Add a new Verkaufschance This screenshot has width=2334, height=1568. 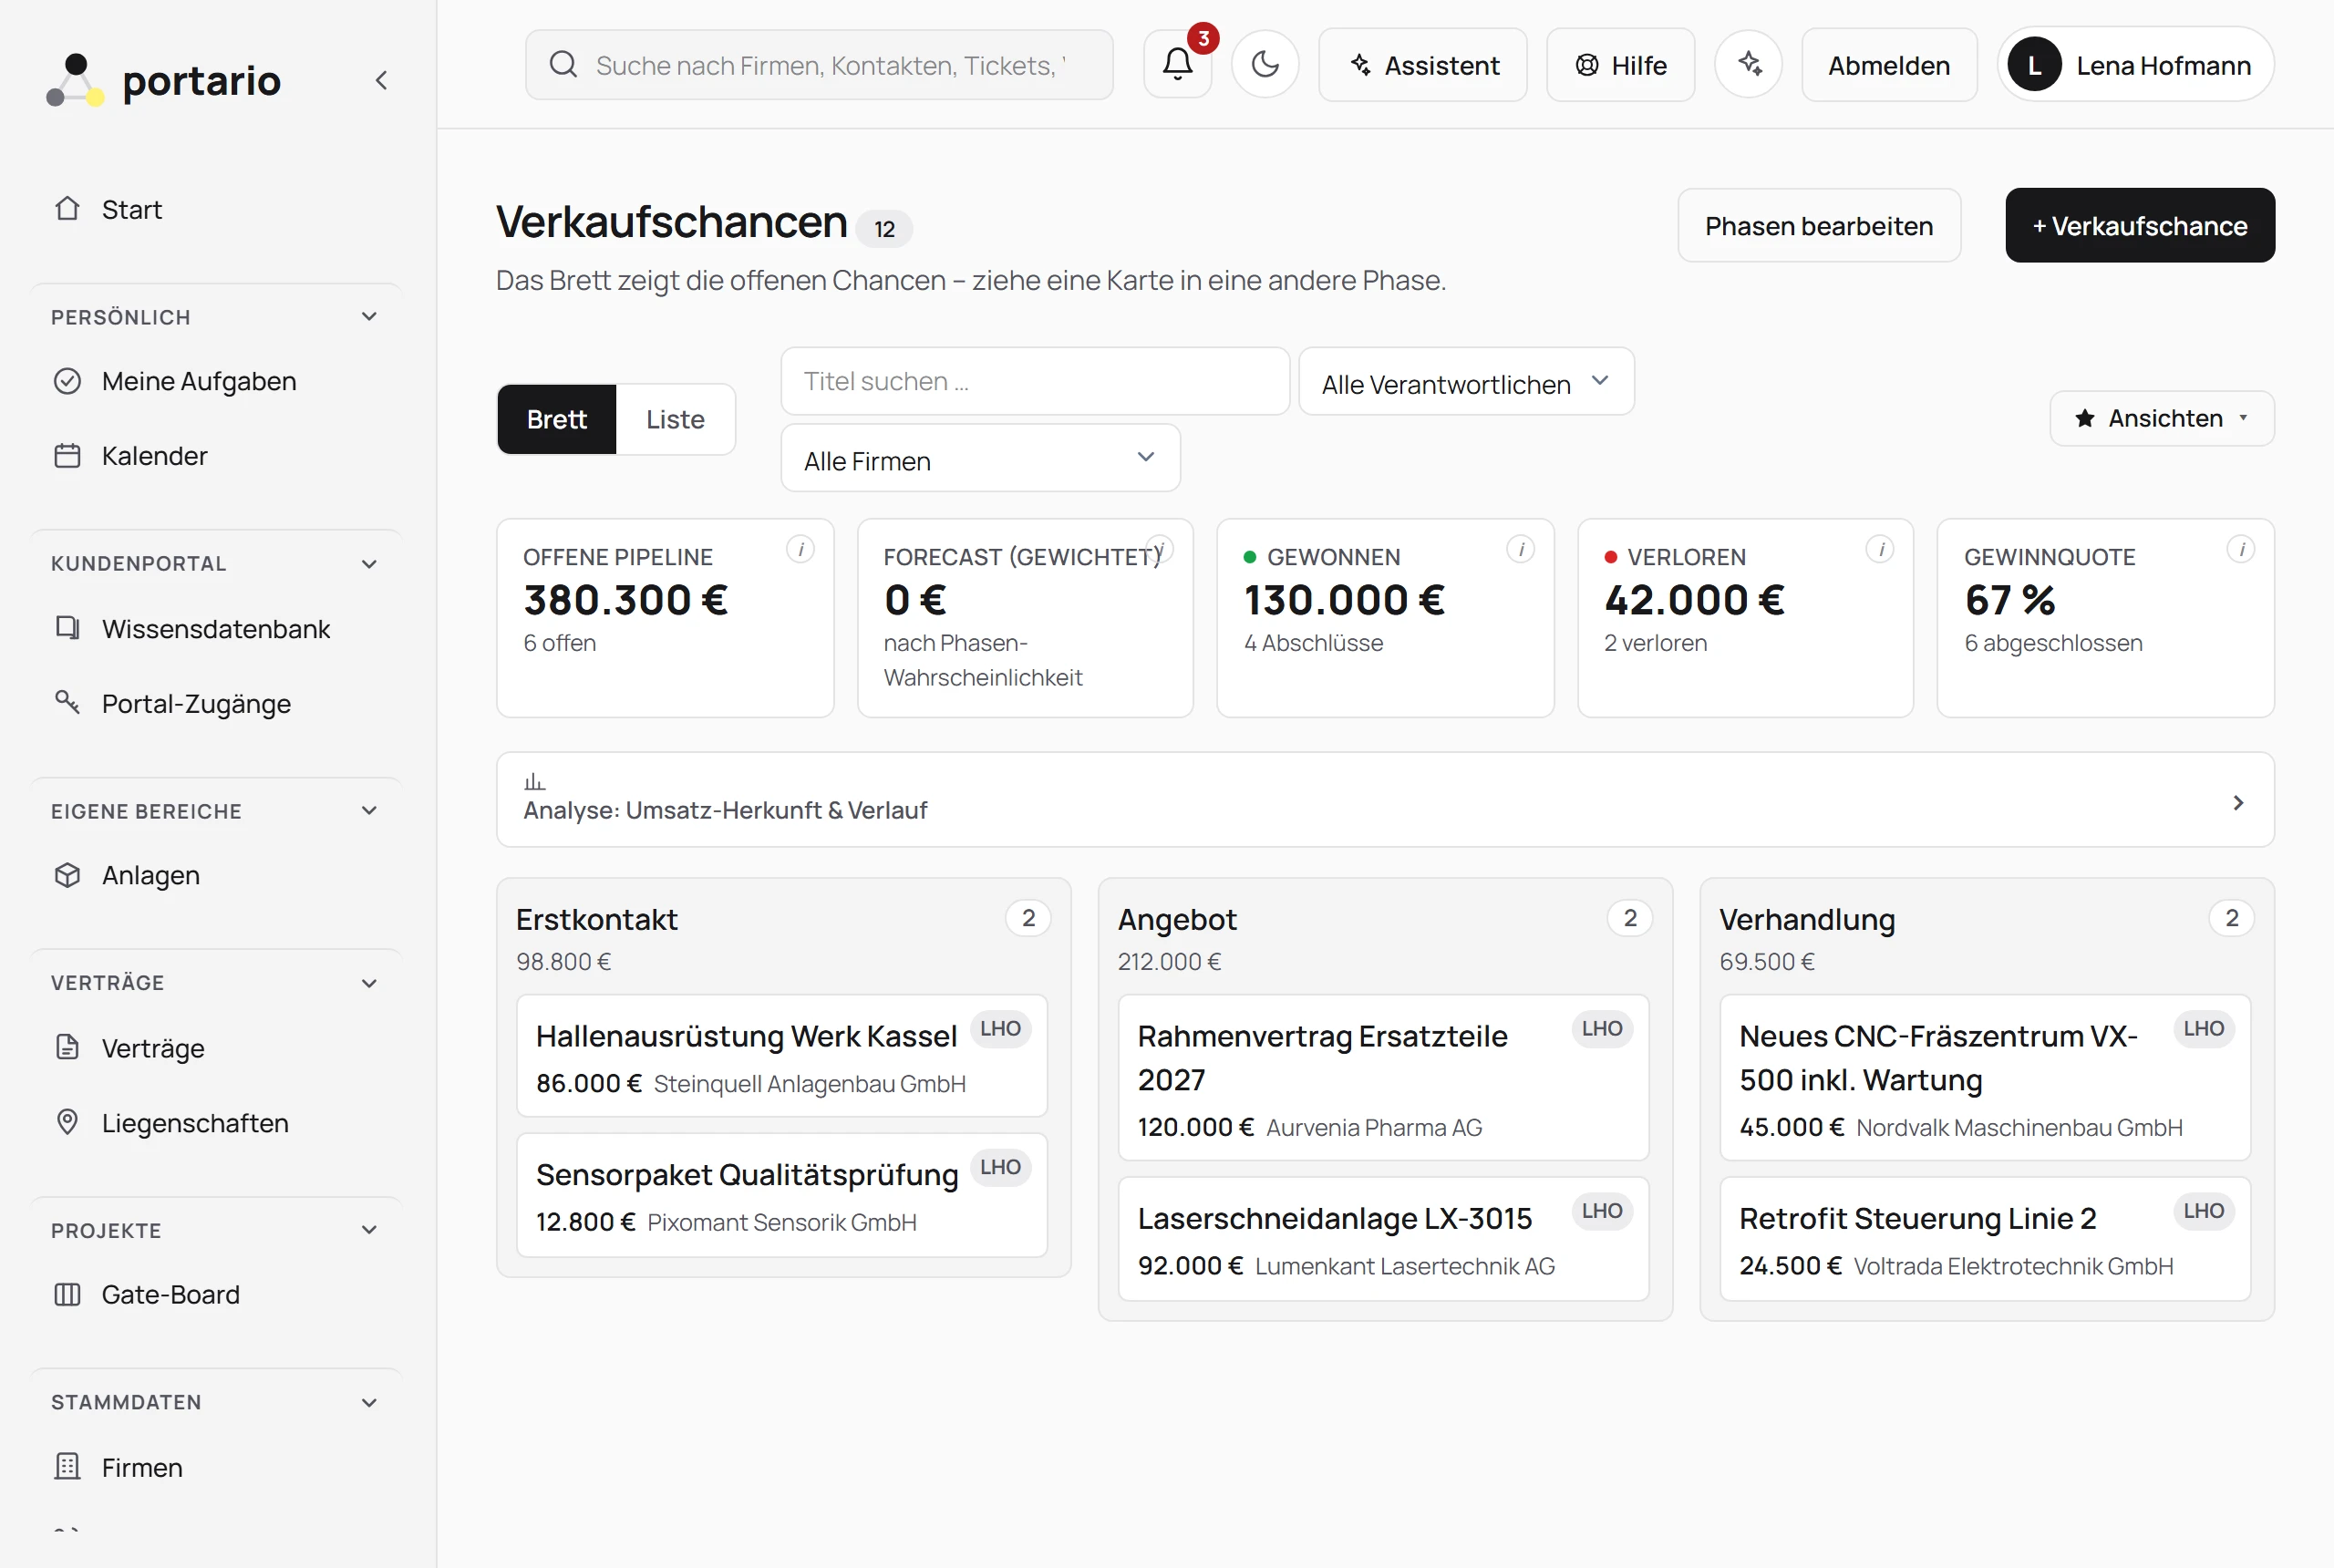click(2140, 226)
